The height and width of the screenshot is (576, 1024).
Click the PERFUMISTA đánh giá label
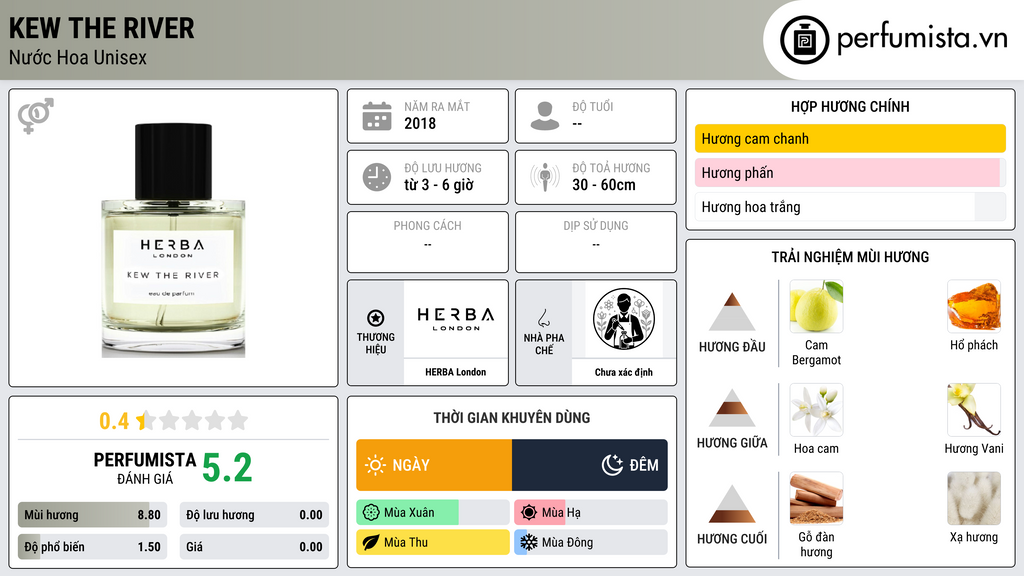pos(145,468)
